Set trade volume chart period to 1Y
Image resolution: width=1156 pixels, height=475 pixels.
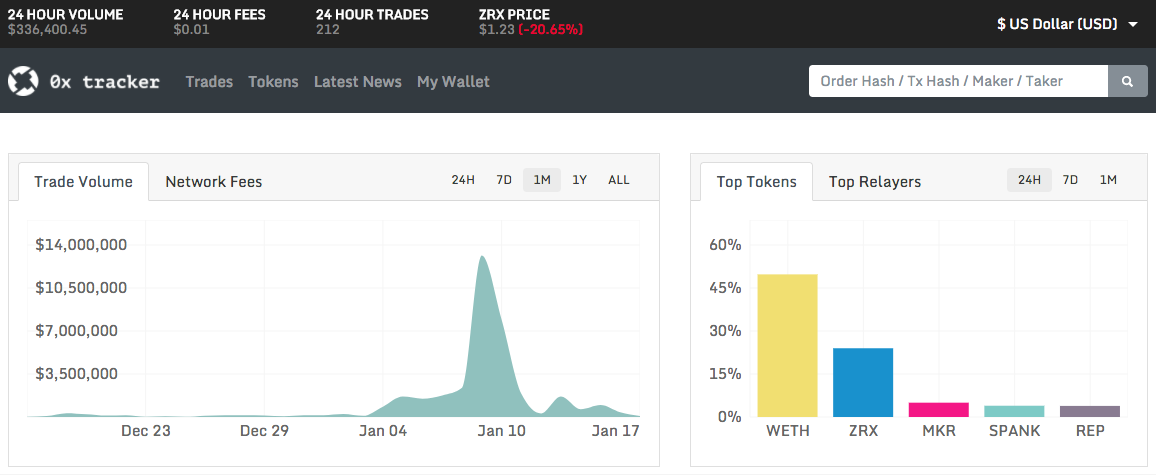580,180
